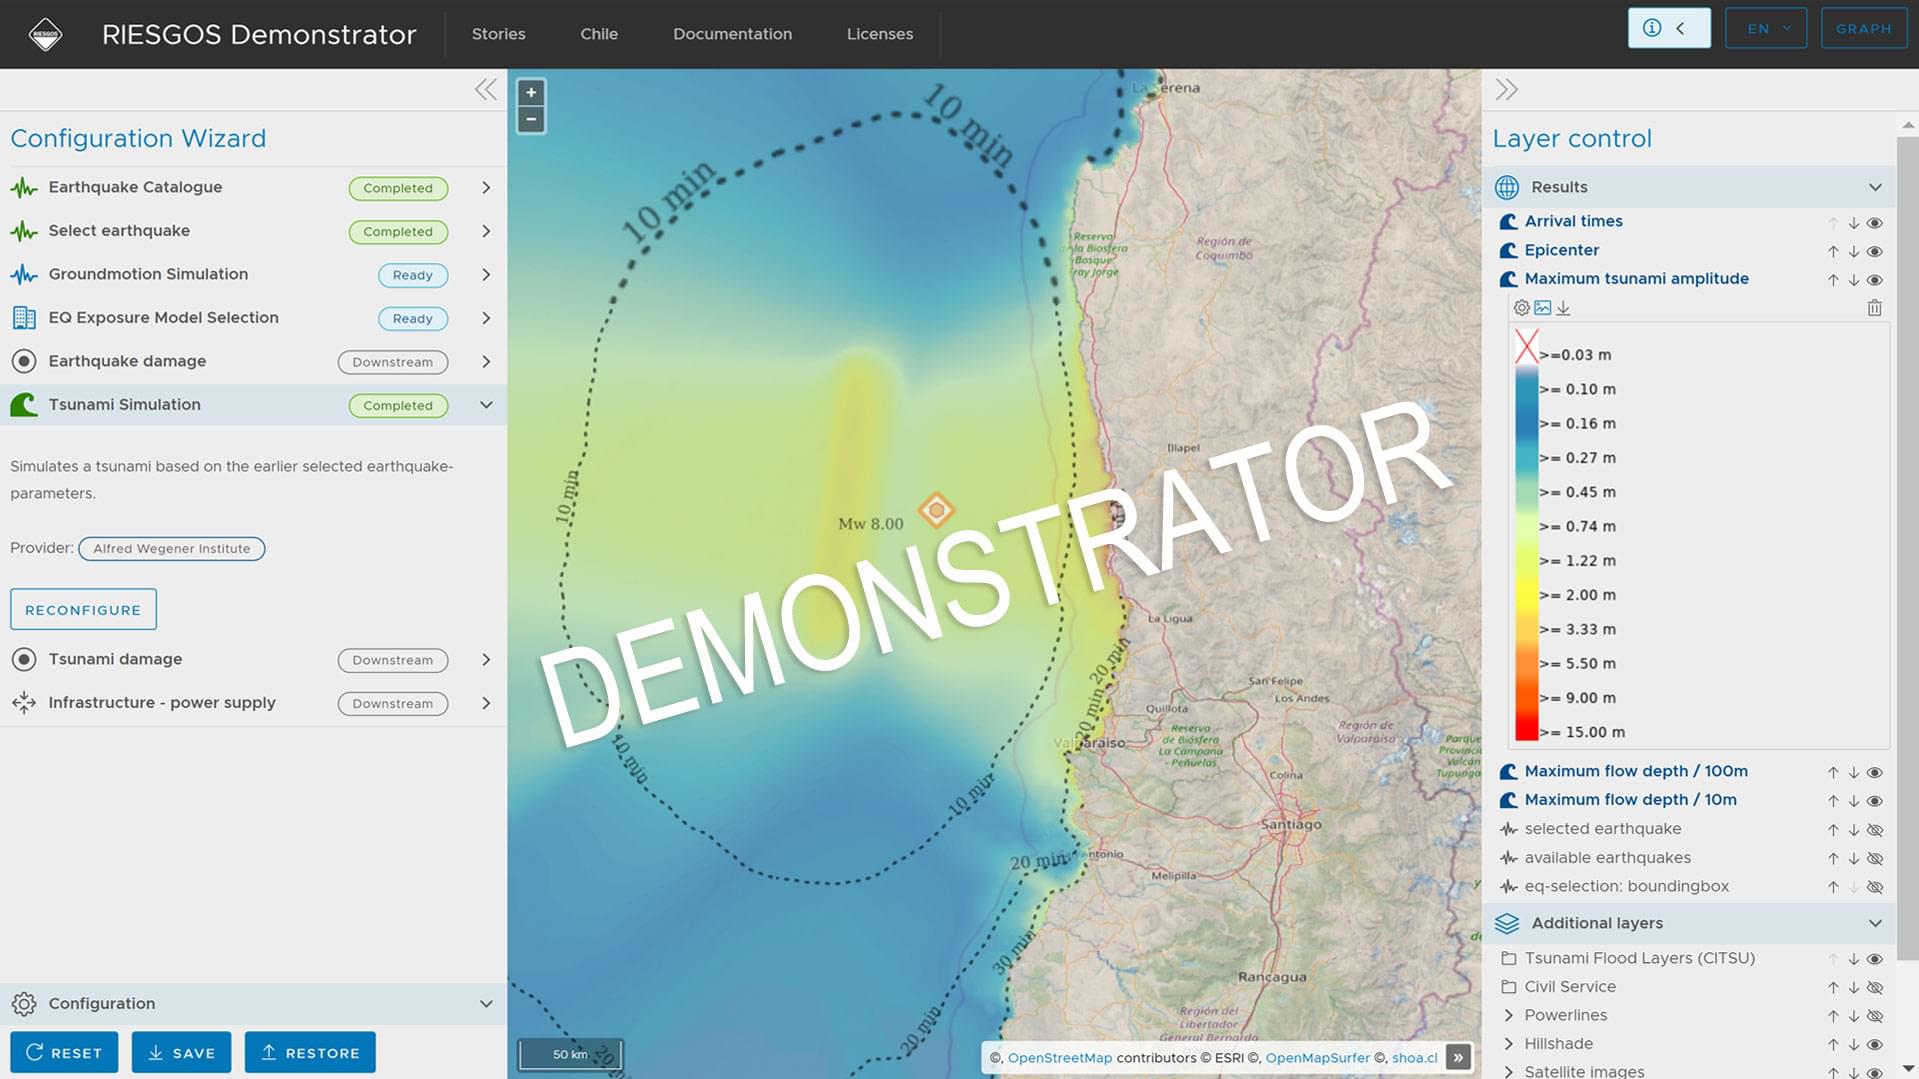Hide the Tsunami Flood Layers (CITSU)
This screenshot has height=1079, width=1919.
coord(1875,959)
